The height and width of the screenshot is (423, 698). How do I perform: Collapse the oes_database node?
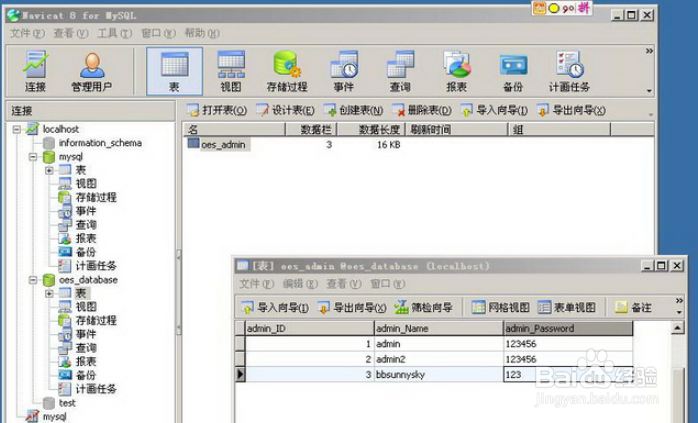(x=33, y=281)
